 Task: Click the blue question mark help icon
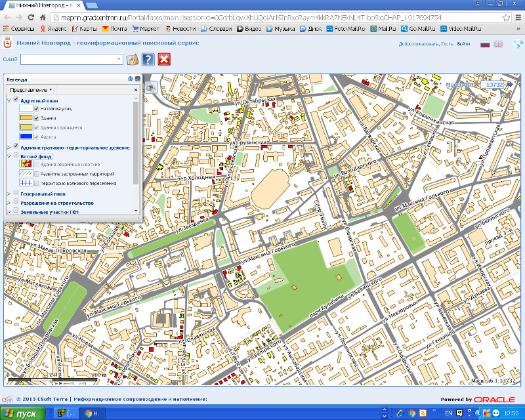(148, 59)
